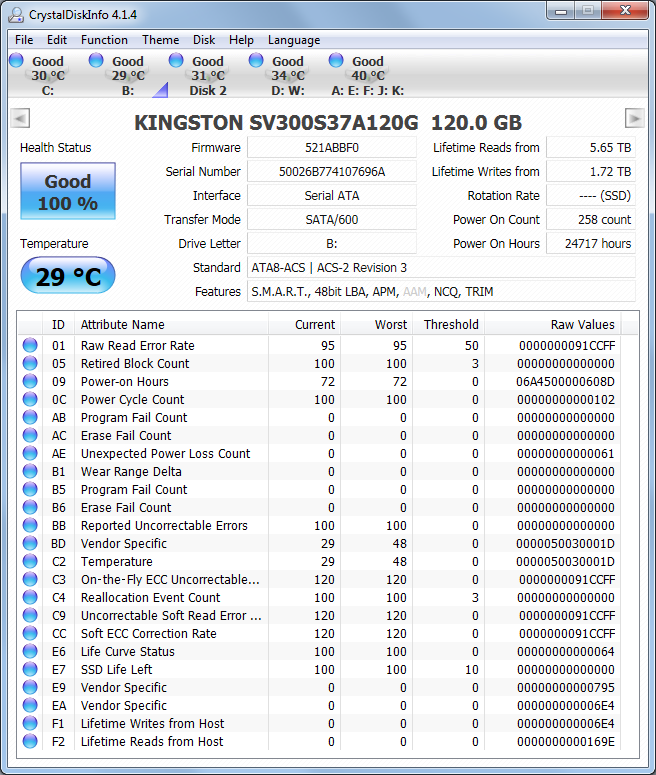Open the File menu
The height and width of the screenshot is (775, 656).
tap(24, 40)
